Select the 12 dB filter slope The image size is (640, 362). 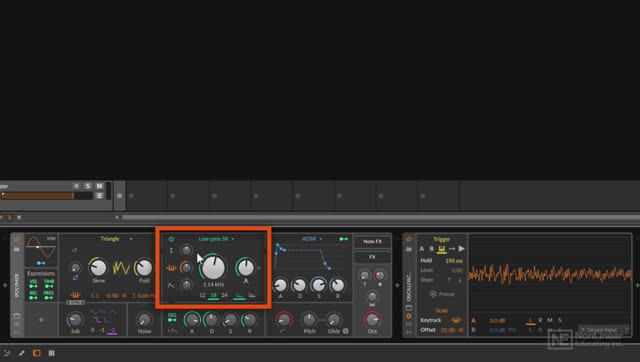click(202, 295)
